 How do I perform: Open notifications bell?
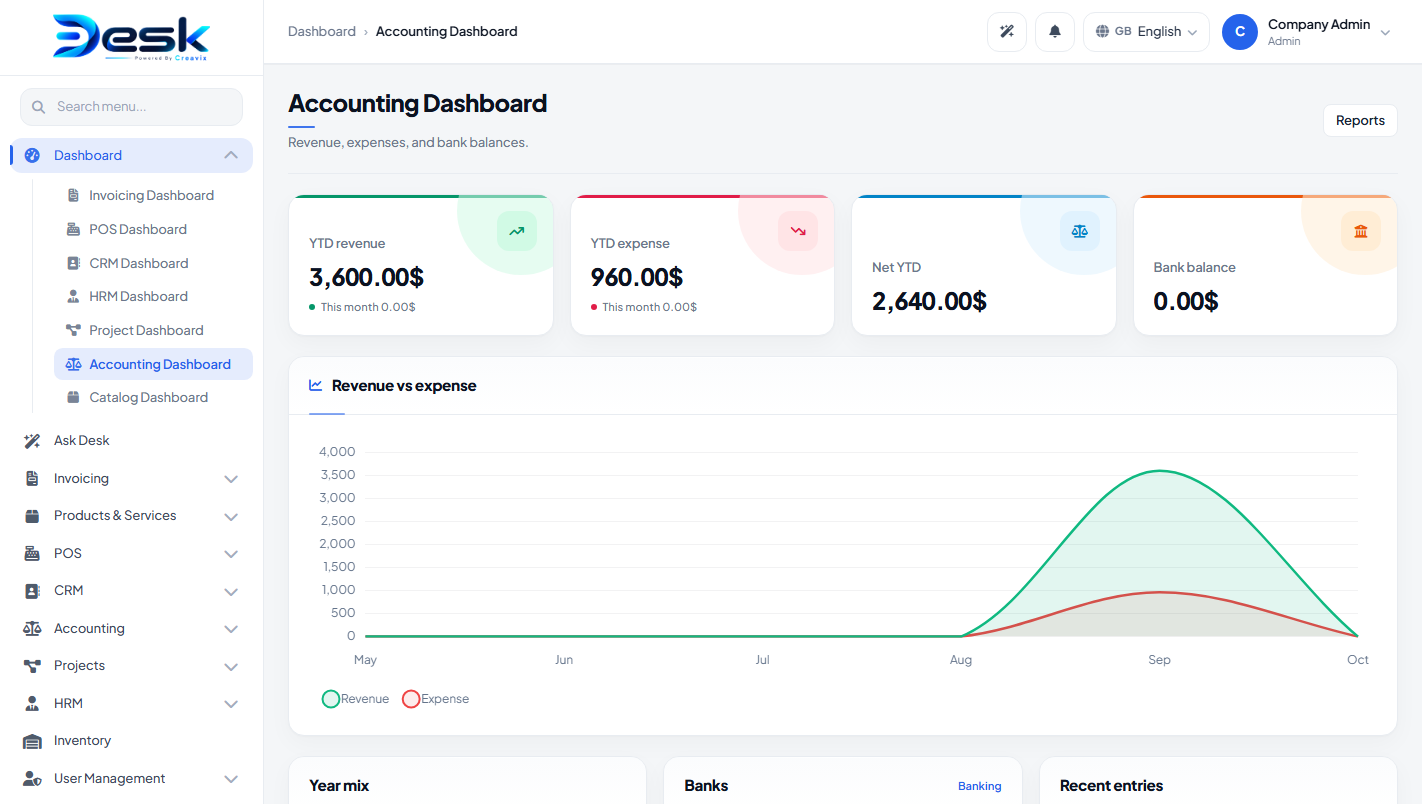click(x=1055, y=32)
